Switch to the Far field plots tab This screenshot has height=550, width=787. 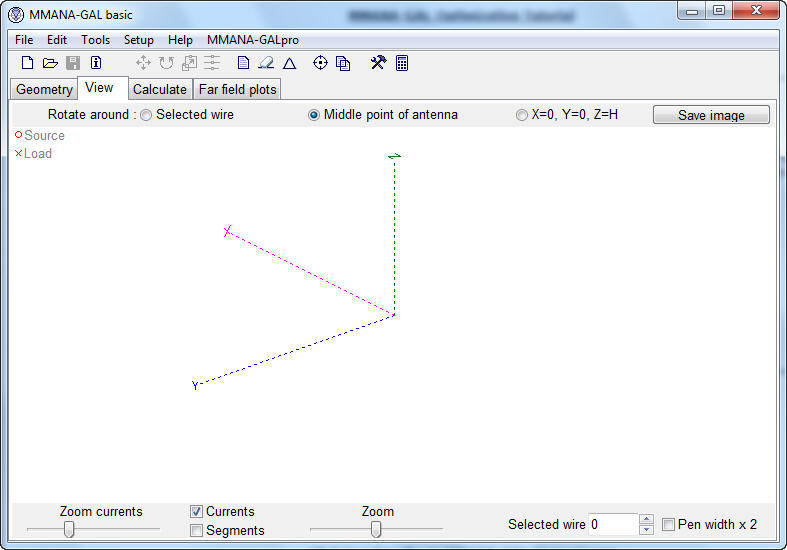(237, 89)
